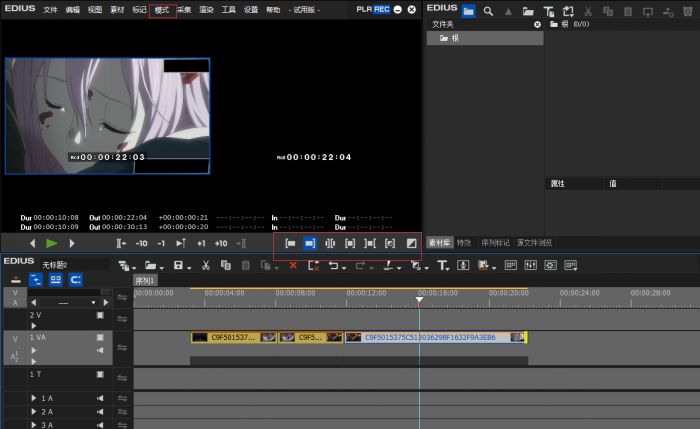
Task: Expand the 1 A audio track
Action: (33, 398)
